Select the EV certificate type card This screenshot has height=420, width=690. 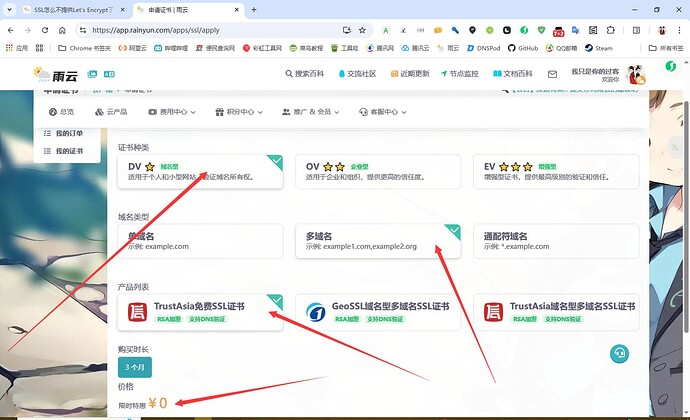tap(556, 172)
